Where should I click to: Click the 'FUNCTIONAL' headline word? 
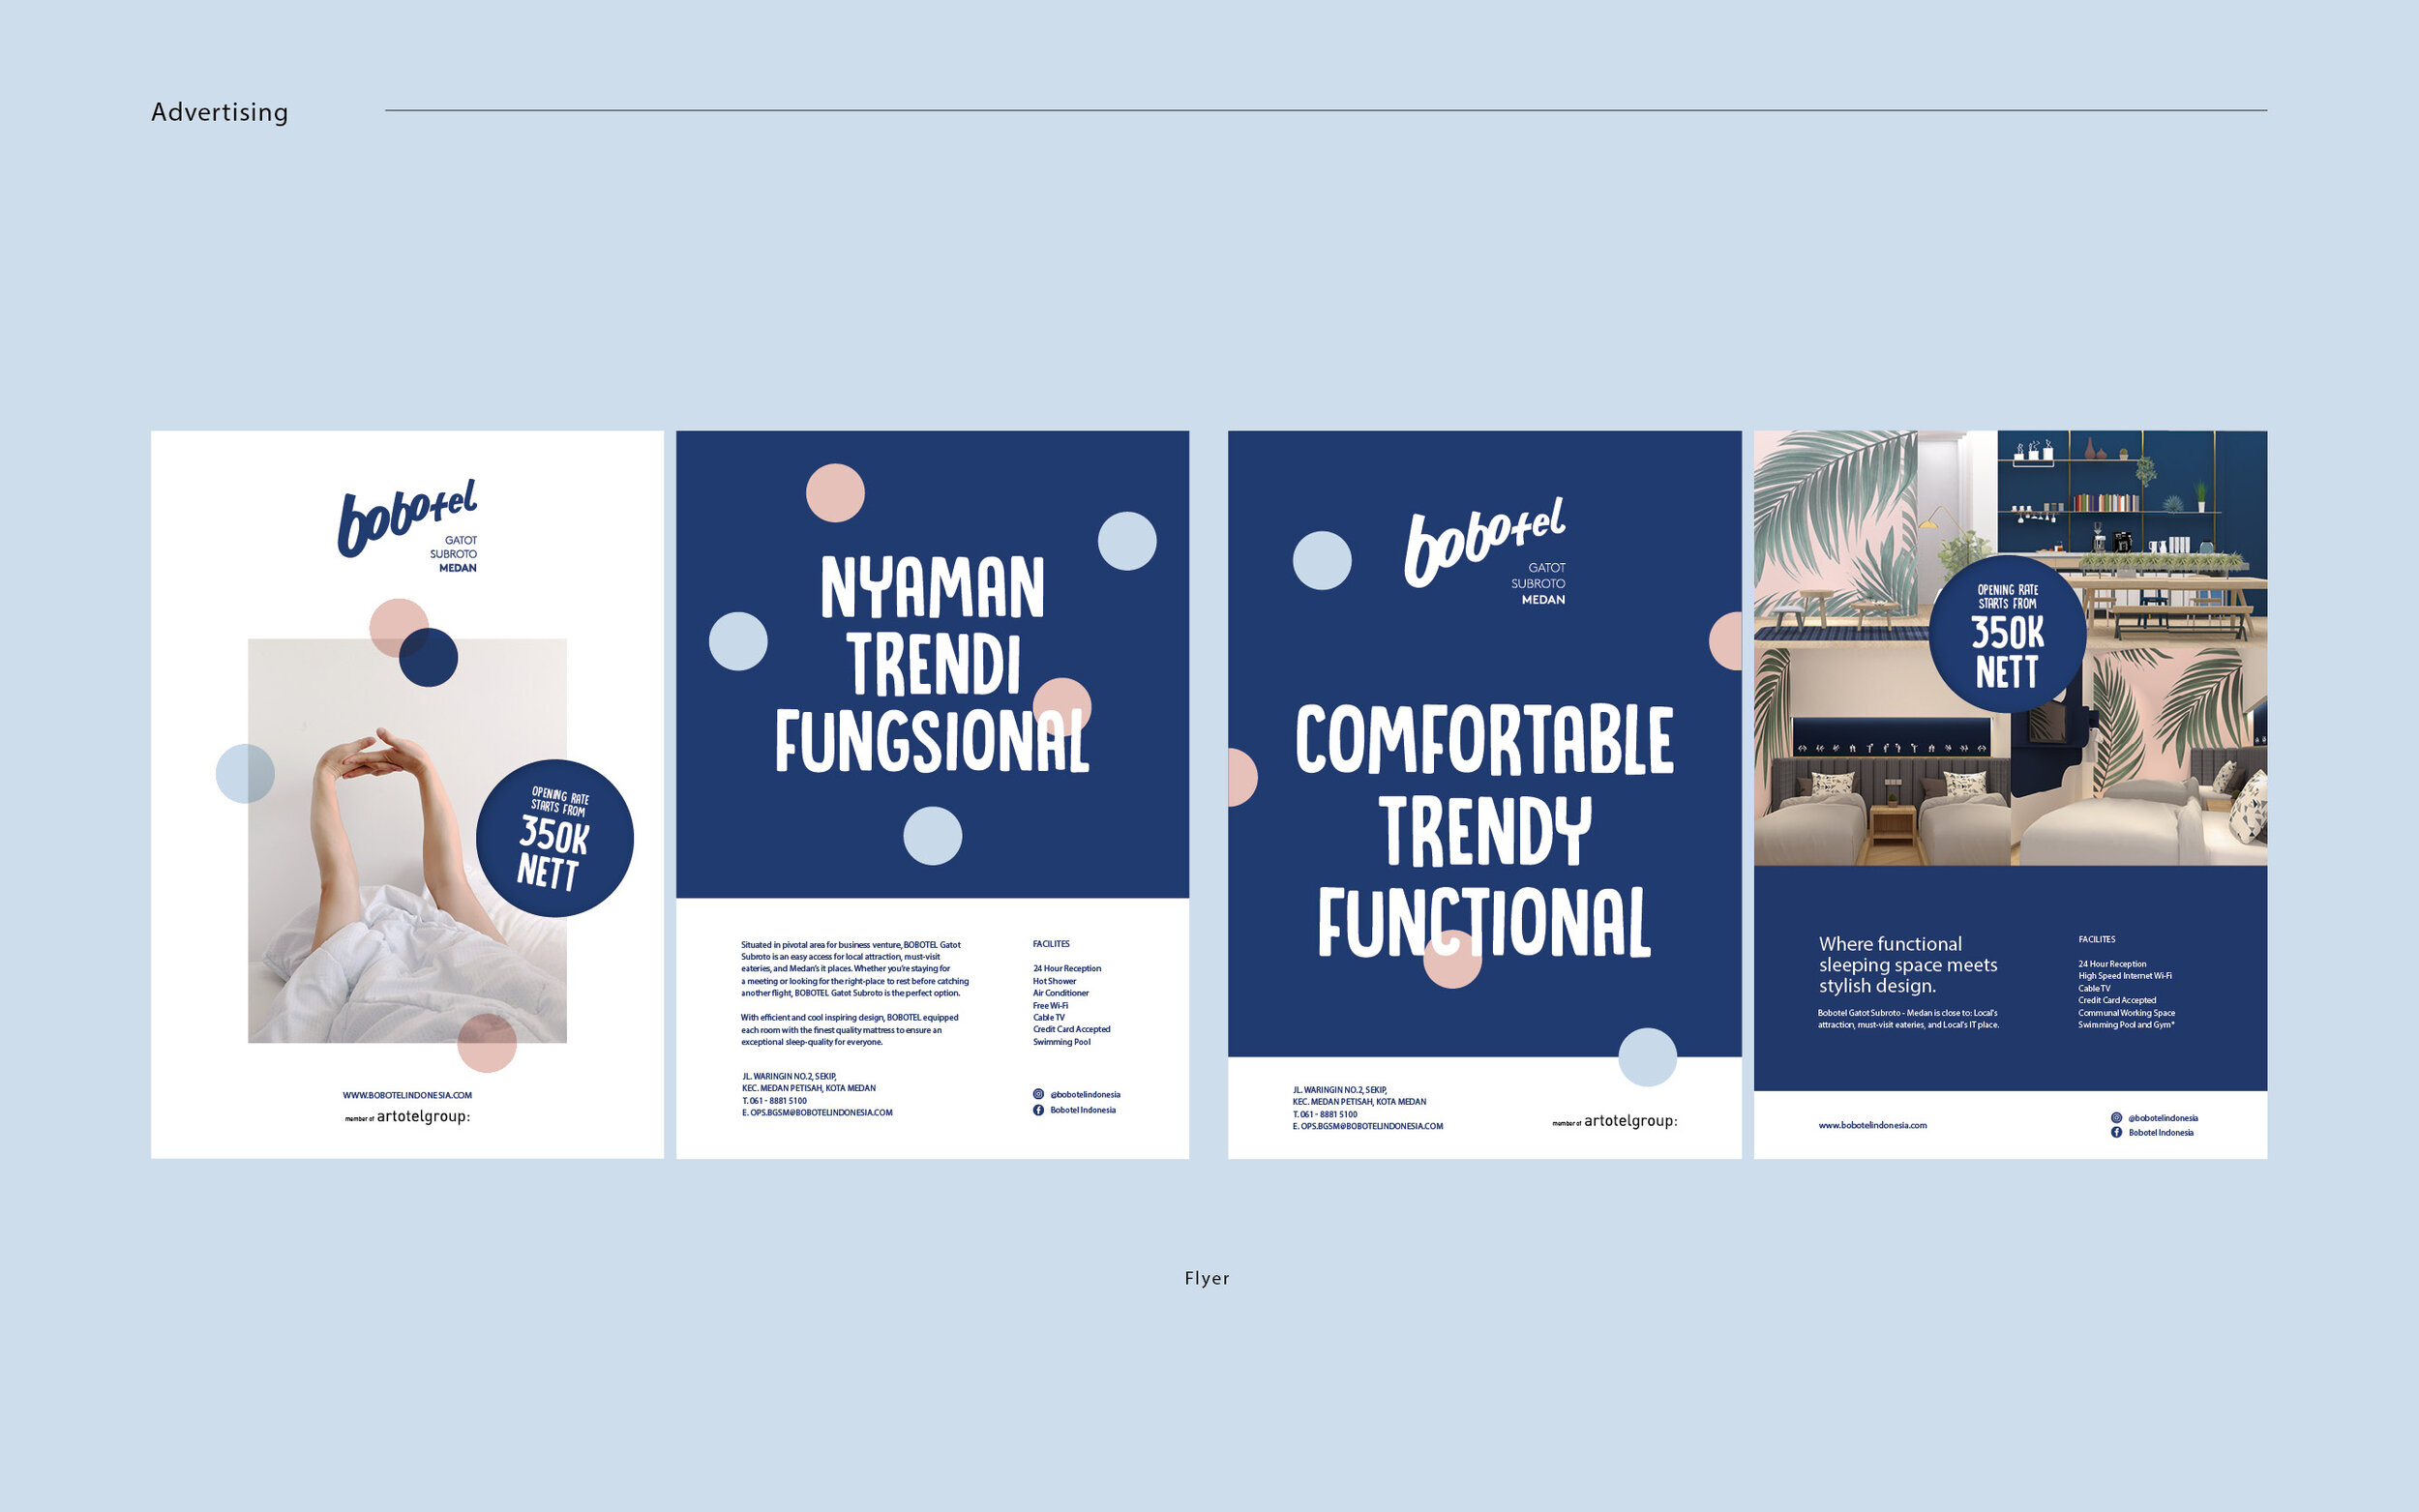point(1484,921)
